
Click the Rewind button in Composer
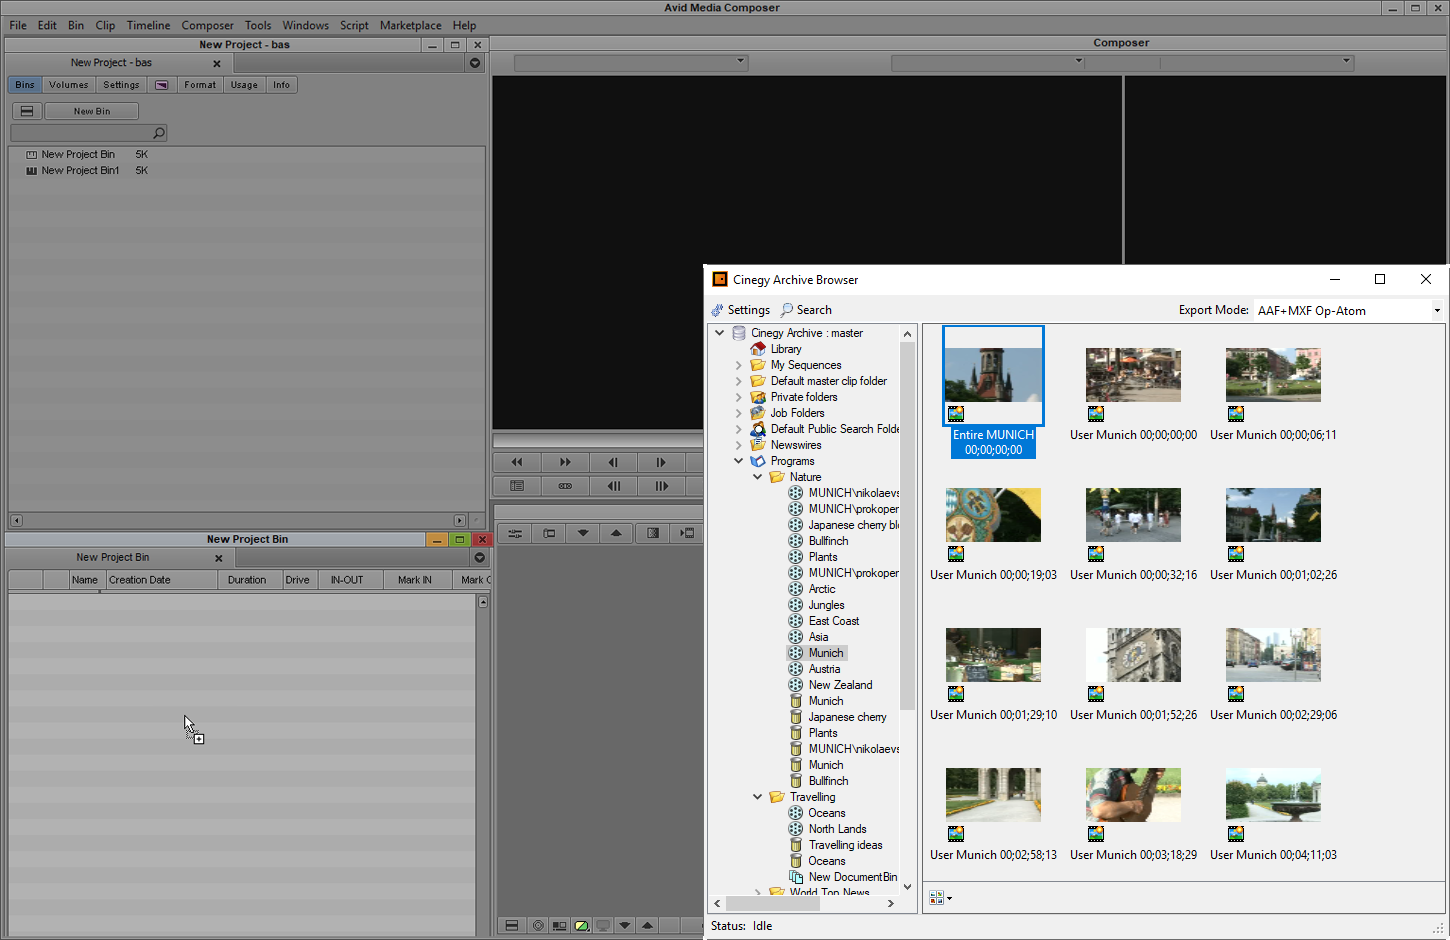[517, 462]
